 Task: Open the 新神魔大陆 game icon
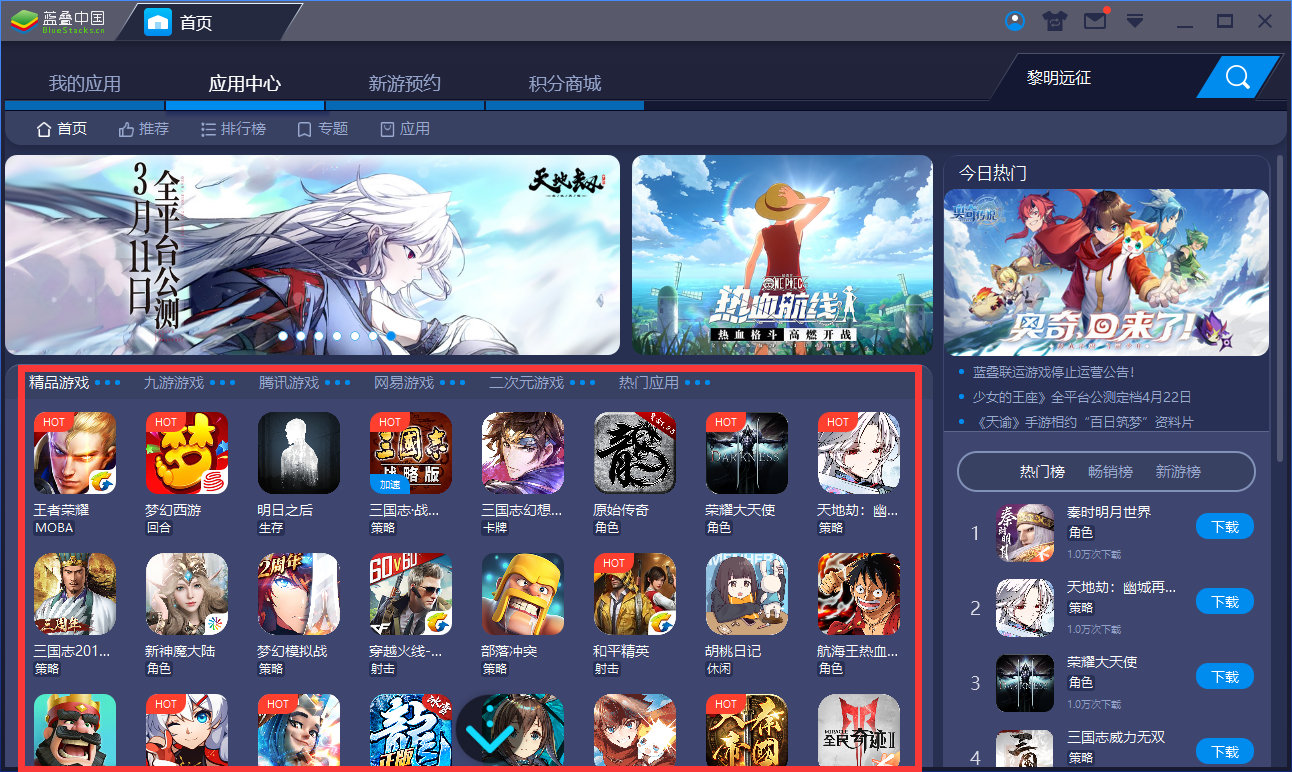pos(187,594)
